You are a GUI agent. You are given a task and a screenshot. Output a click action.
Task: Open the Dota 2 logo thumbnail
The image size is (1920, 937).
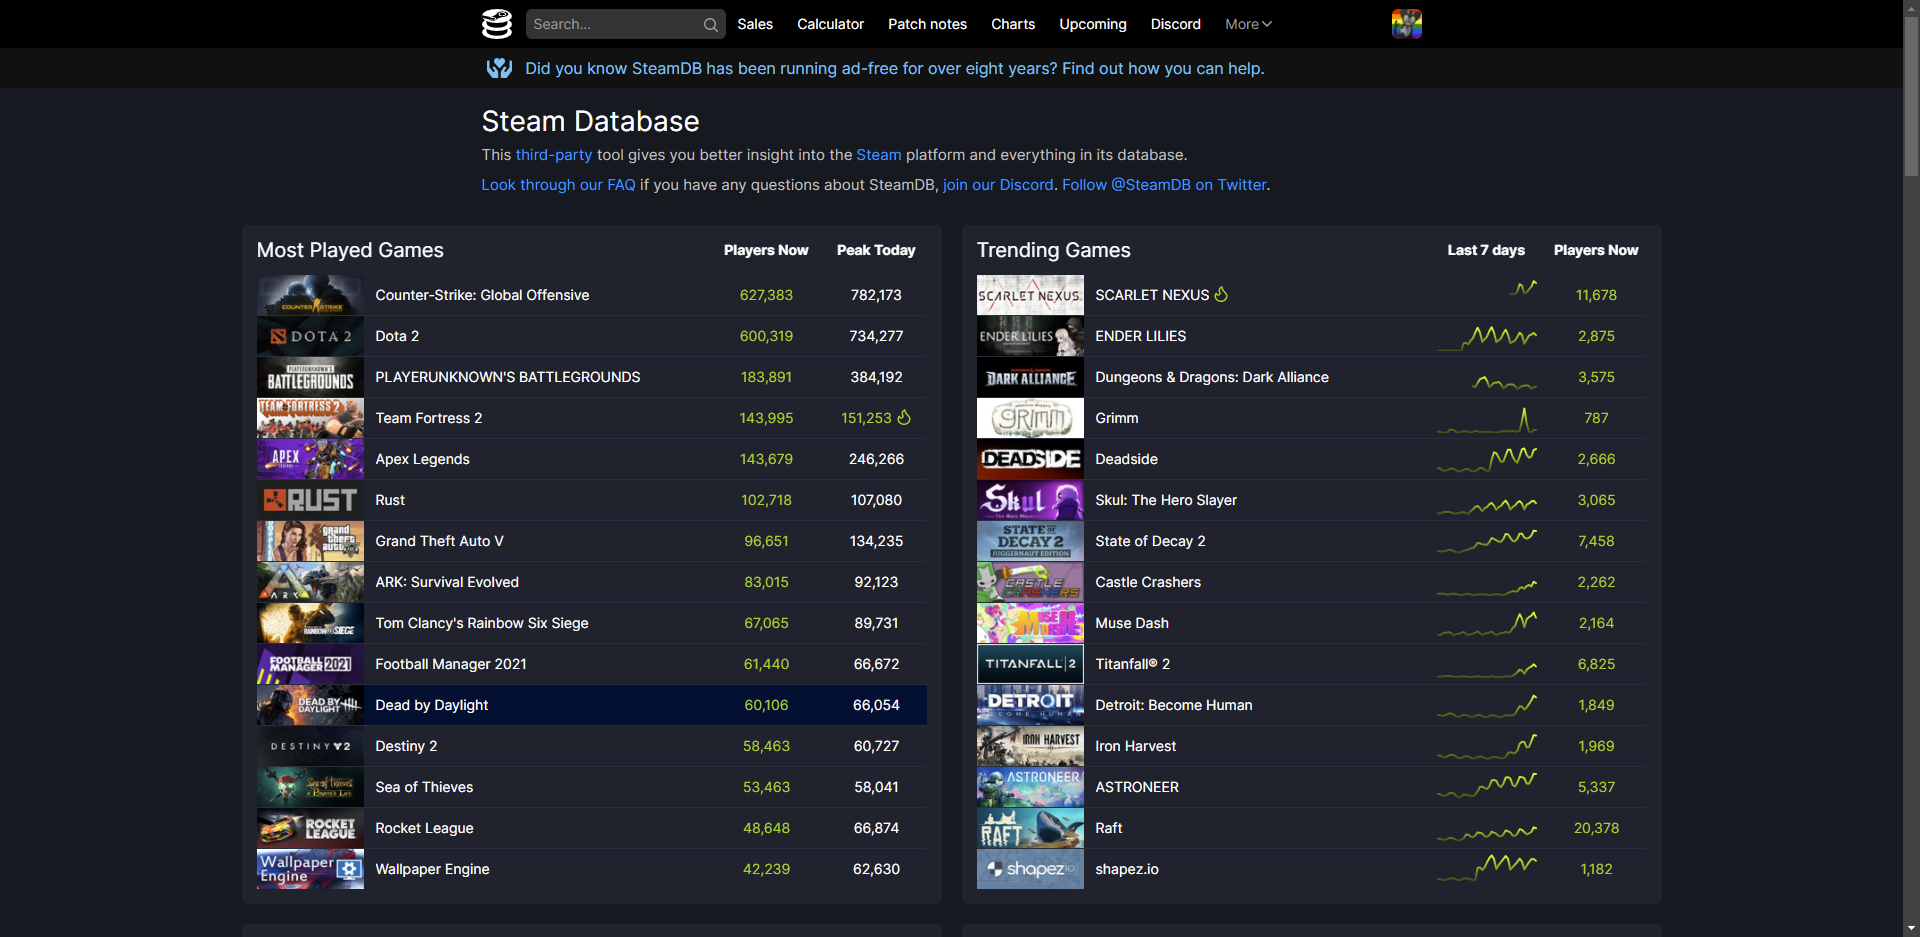pyautogui.click(x=310, y=336)
